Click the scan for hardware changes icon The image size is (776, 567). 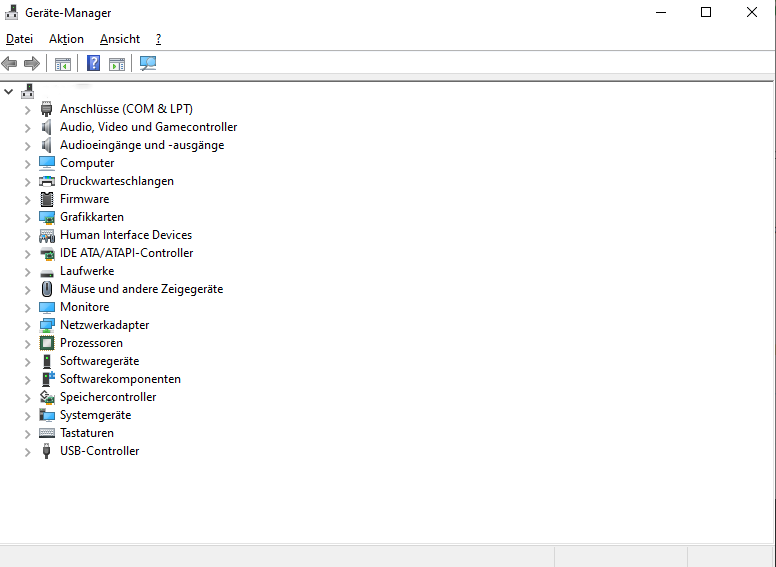coord(147,63)
